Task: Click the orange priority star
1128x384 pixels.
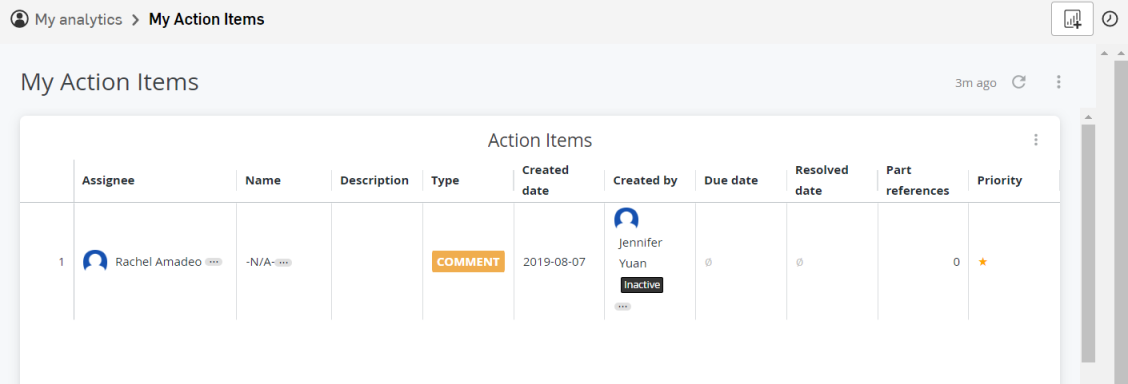Action: (x=983, y=262)
